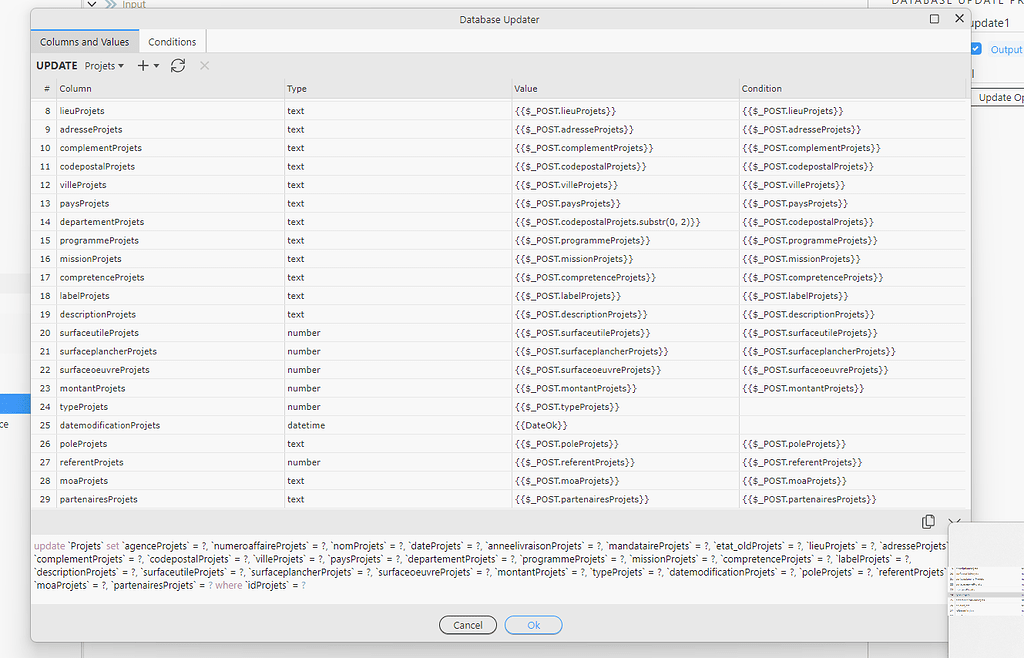The image size is (1024, 658).
Task: Click the Value cell of montantProjets
Action: tap(580, 388)
